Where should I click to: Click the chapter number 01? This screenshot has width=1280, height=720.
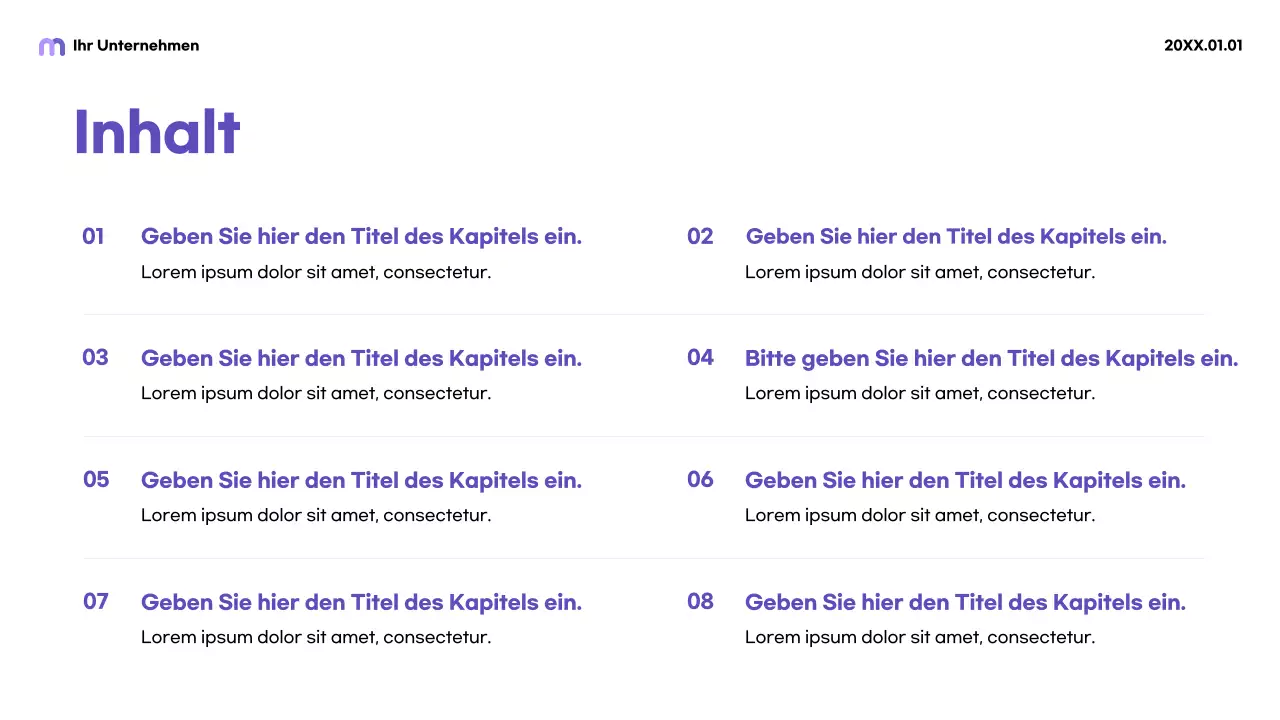[93, 237]
